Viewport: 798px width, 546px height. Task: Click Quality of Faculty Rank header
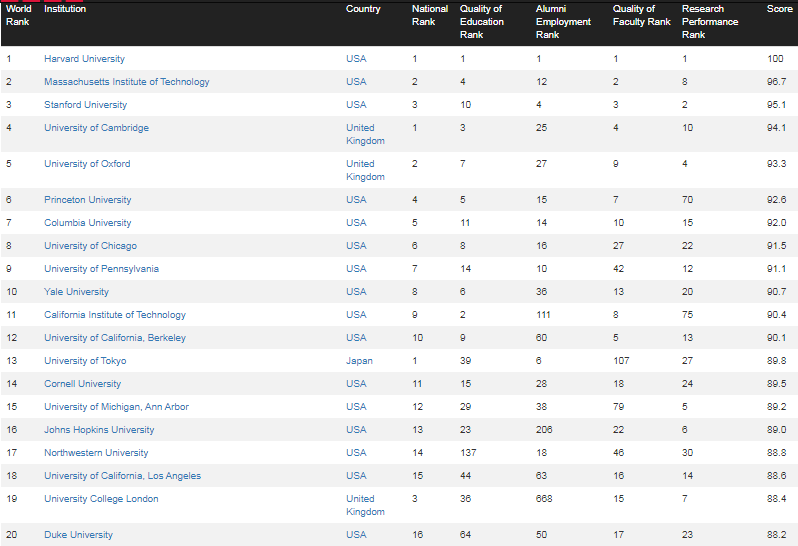(x=641, y=15)
